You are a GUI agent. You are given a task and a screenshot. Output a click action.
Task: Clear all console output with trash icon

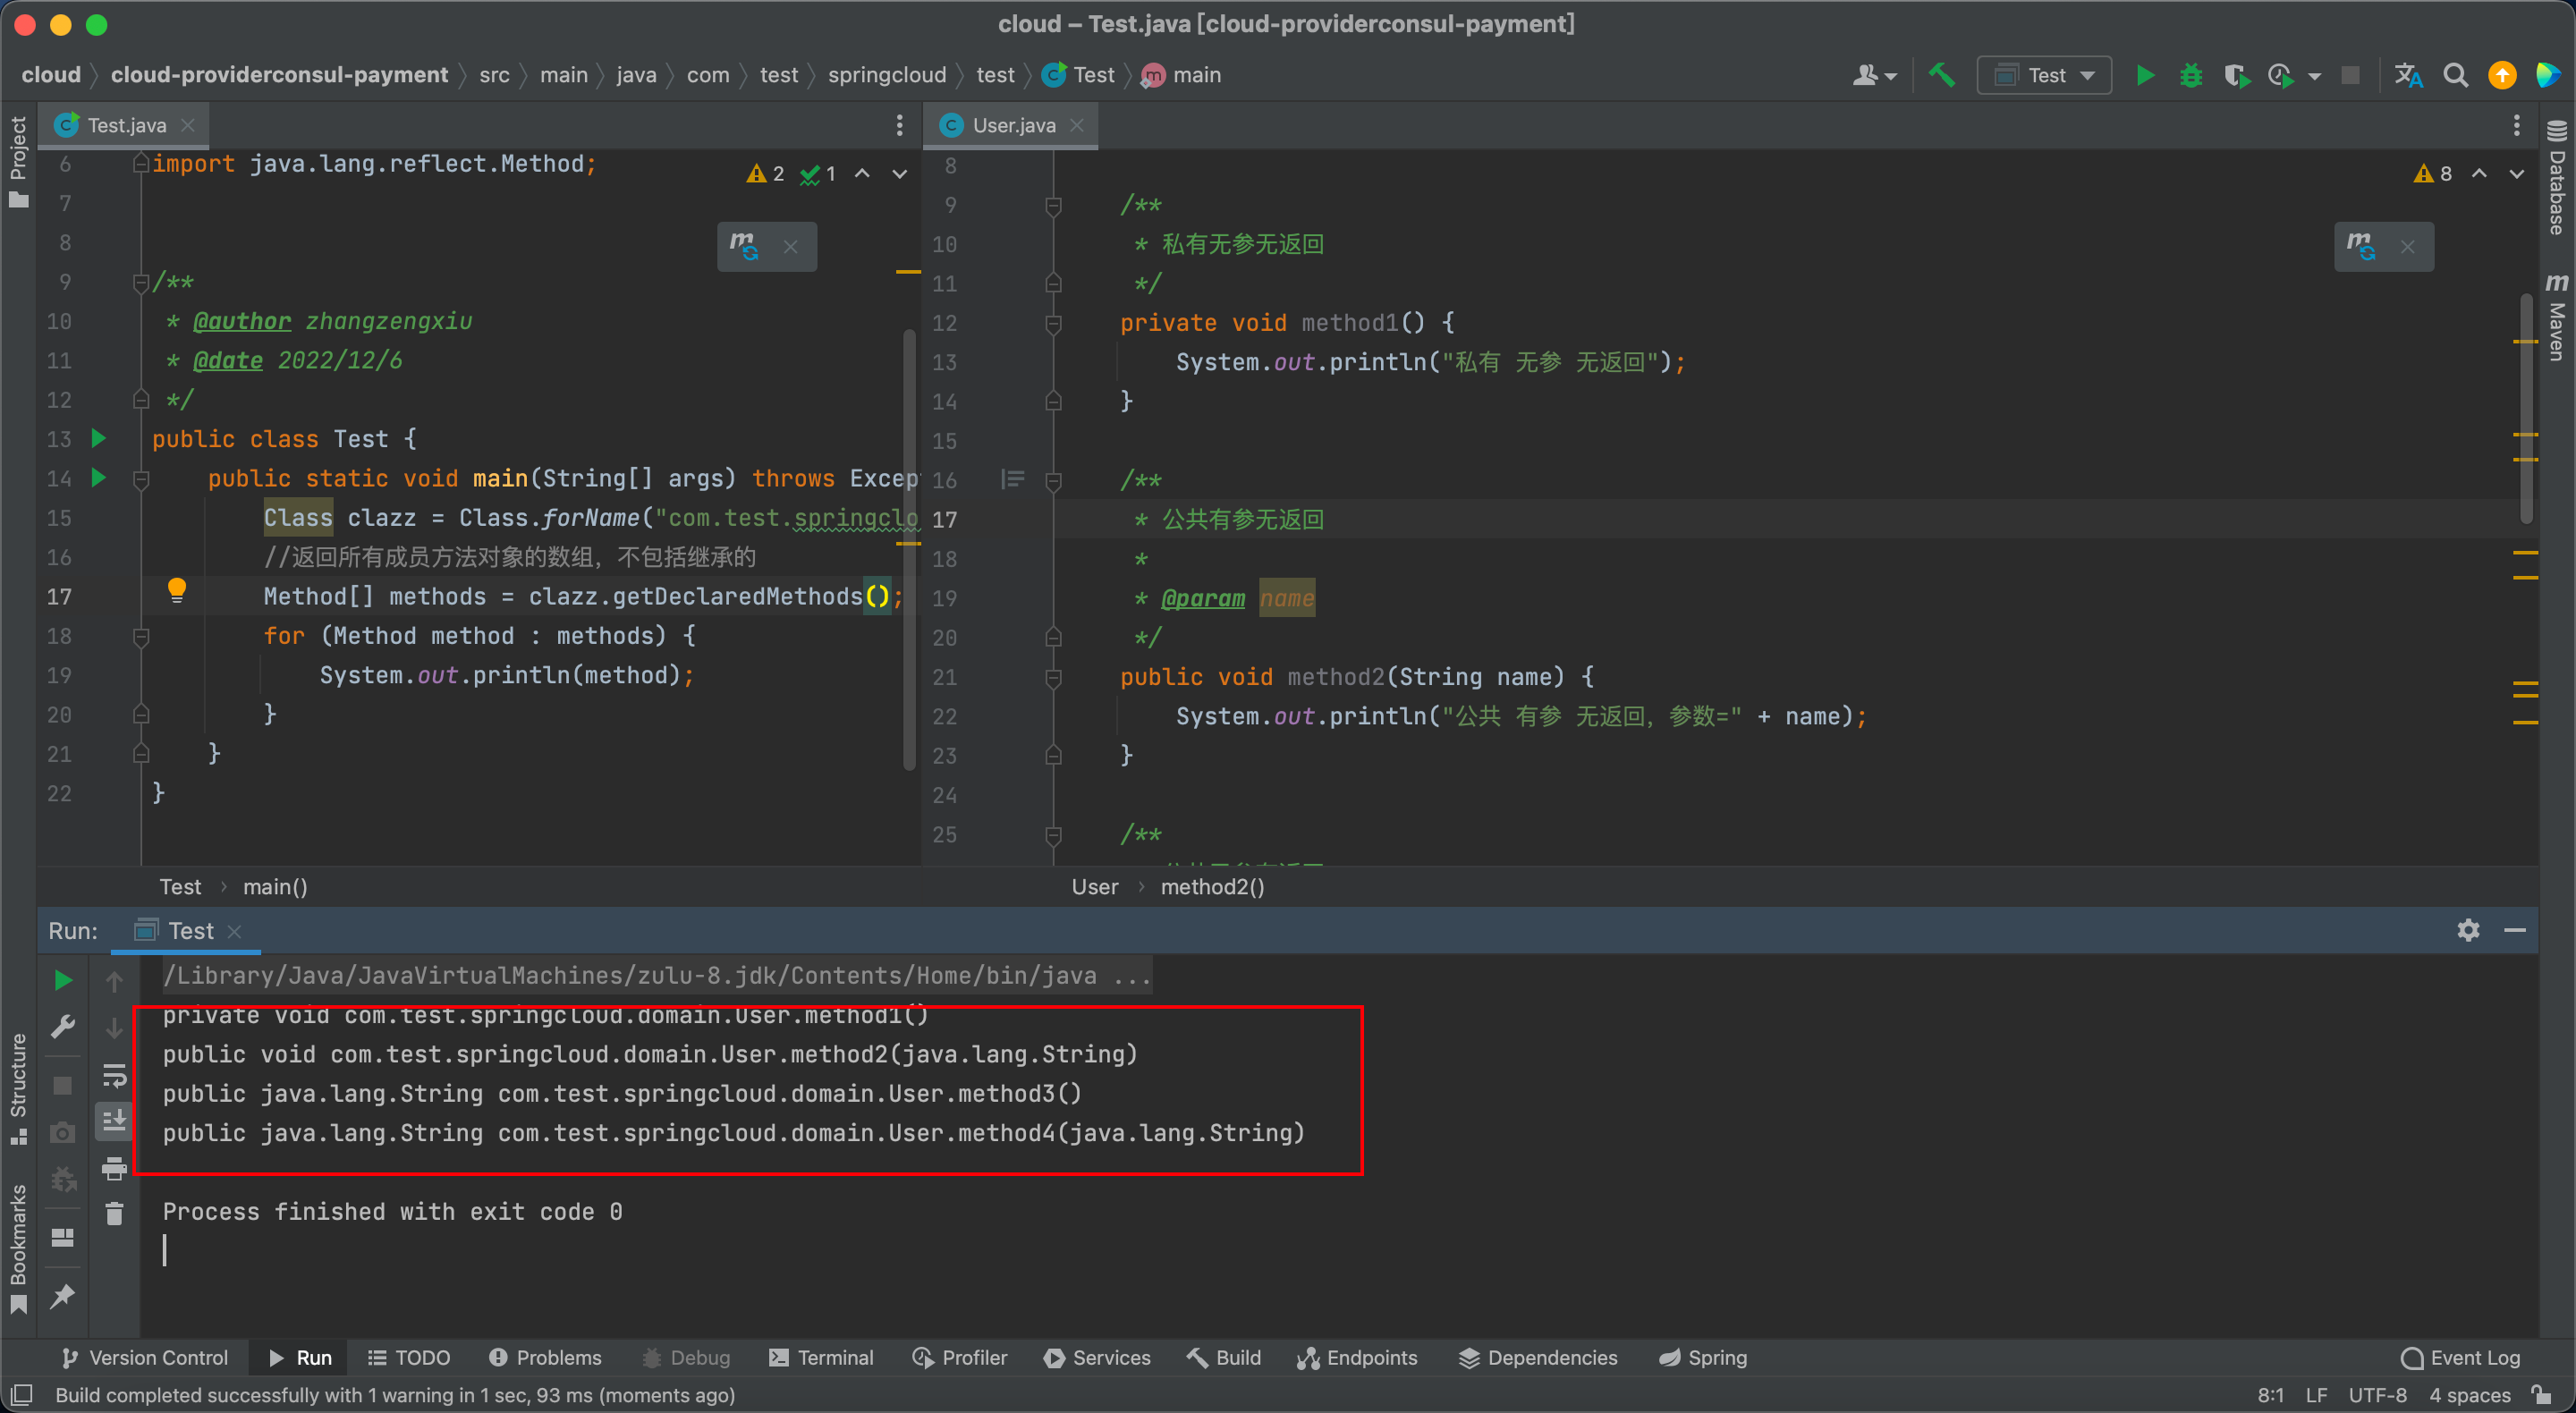click(x=114, y=1213)
